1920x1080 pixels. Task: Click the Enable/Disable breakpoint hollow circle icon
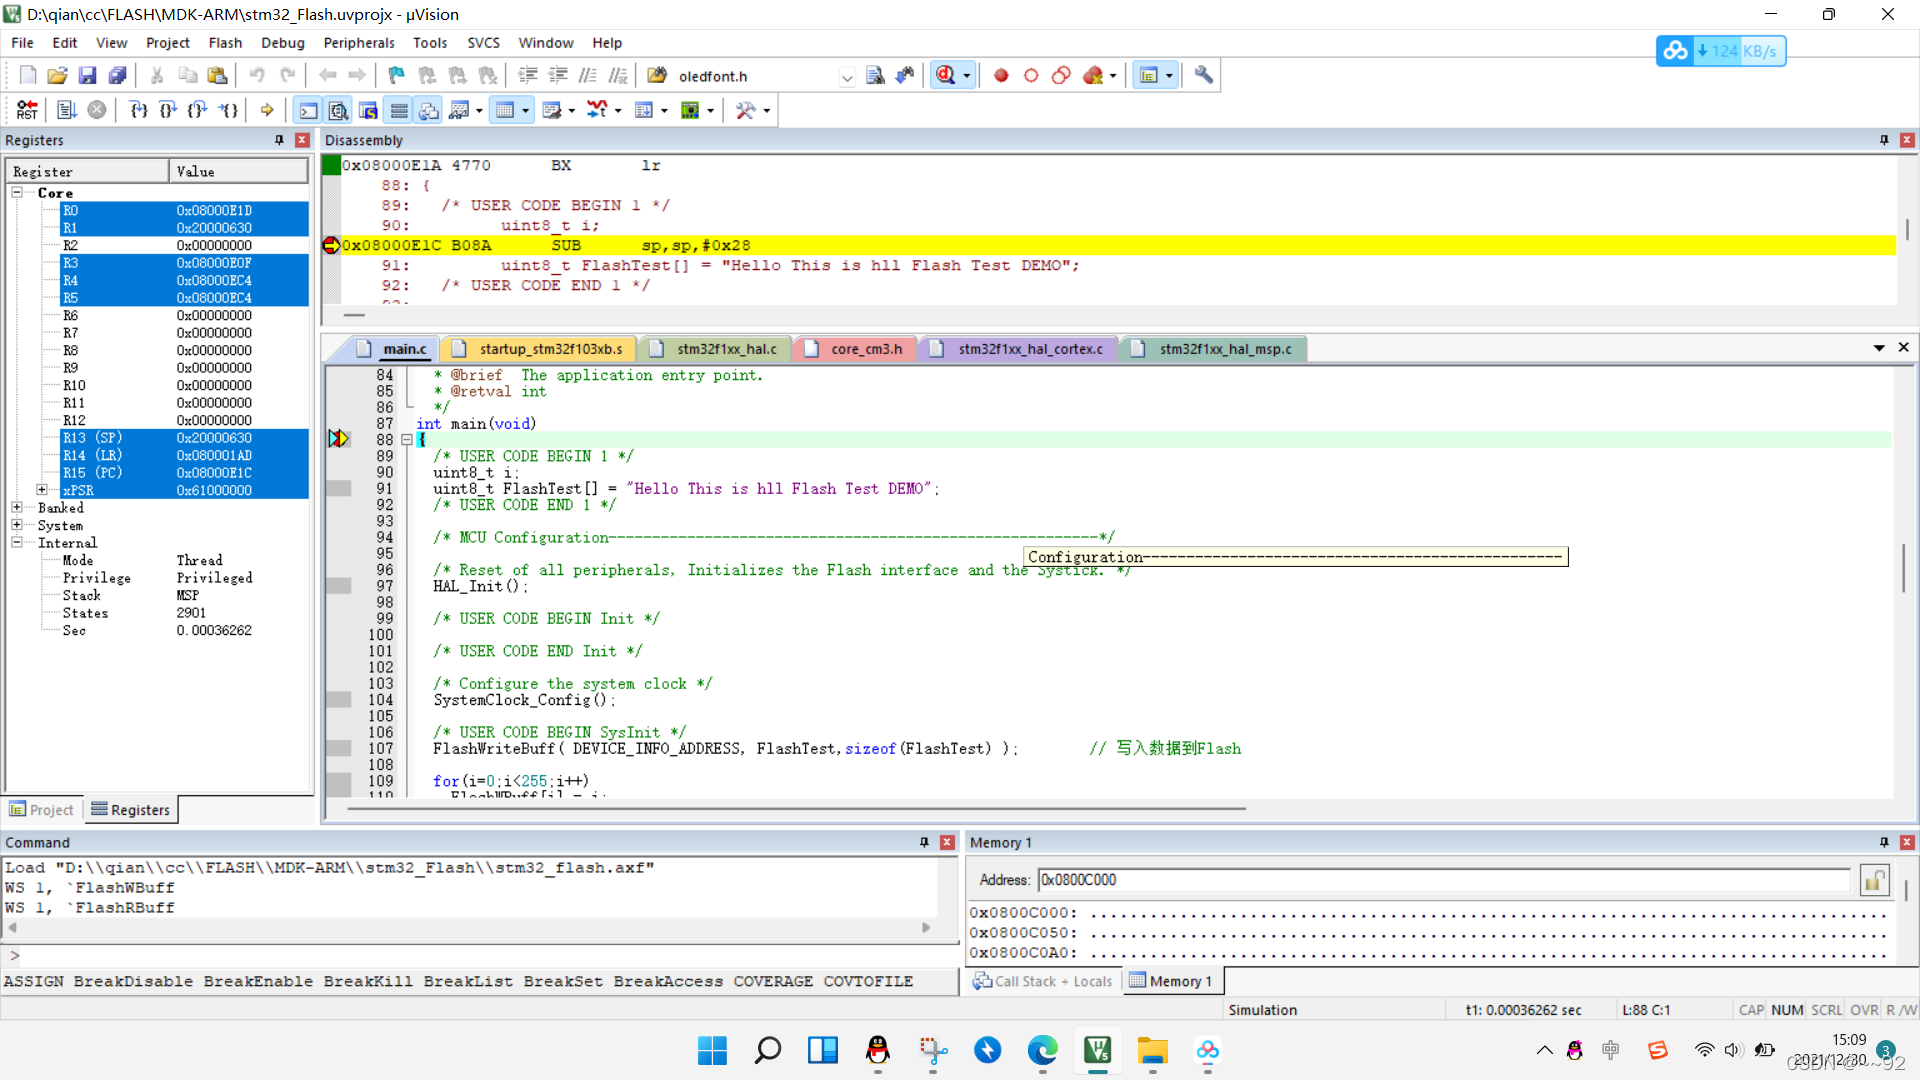1031,75
